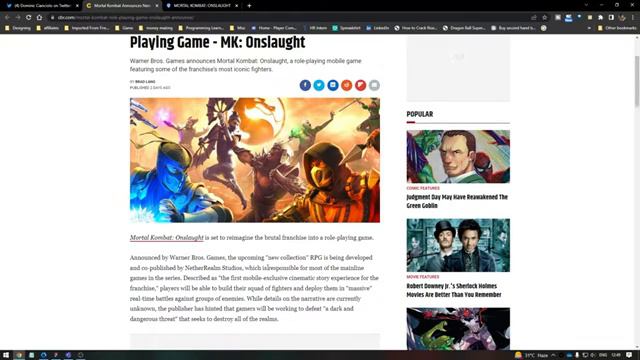Screen dimensions: 640x360
Task: Share article on Flipboard
Action: (360, 85)
